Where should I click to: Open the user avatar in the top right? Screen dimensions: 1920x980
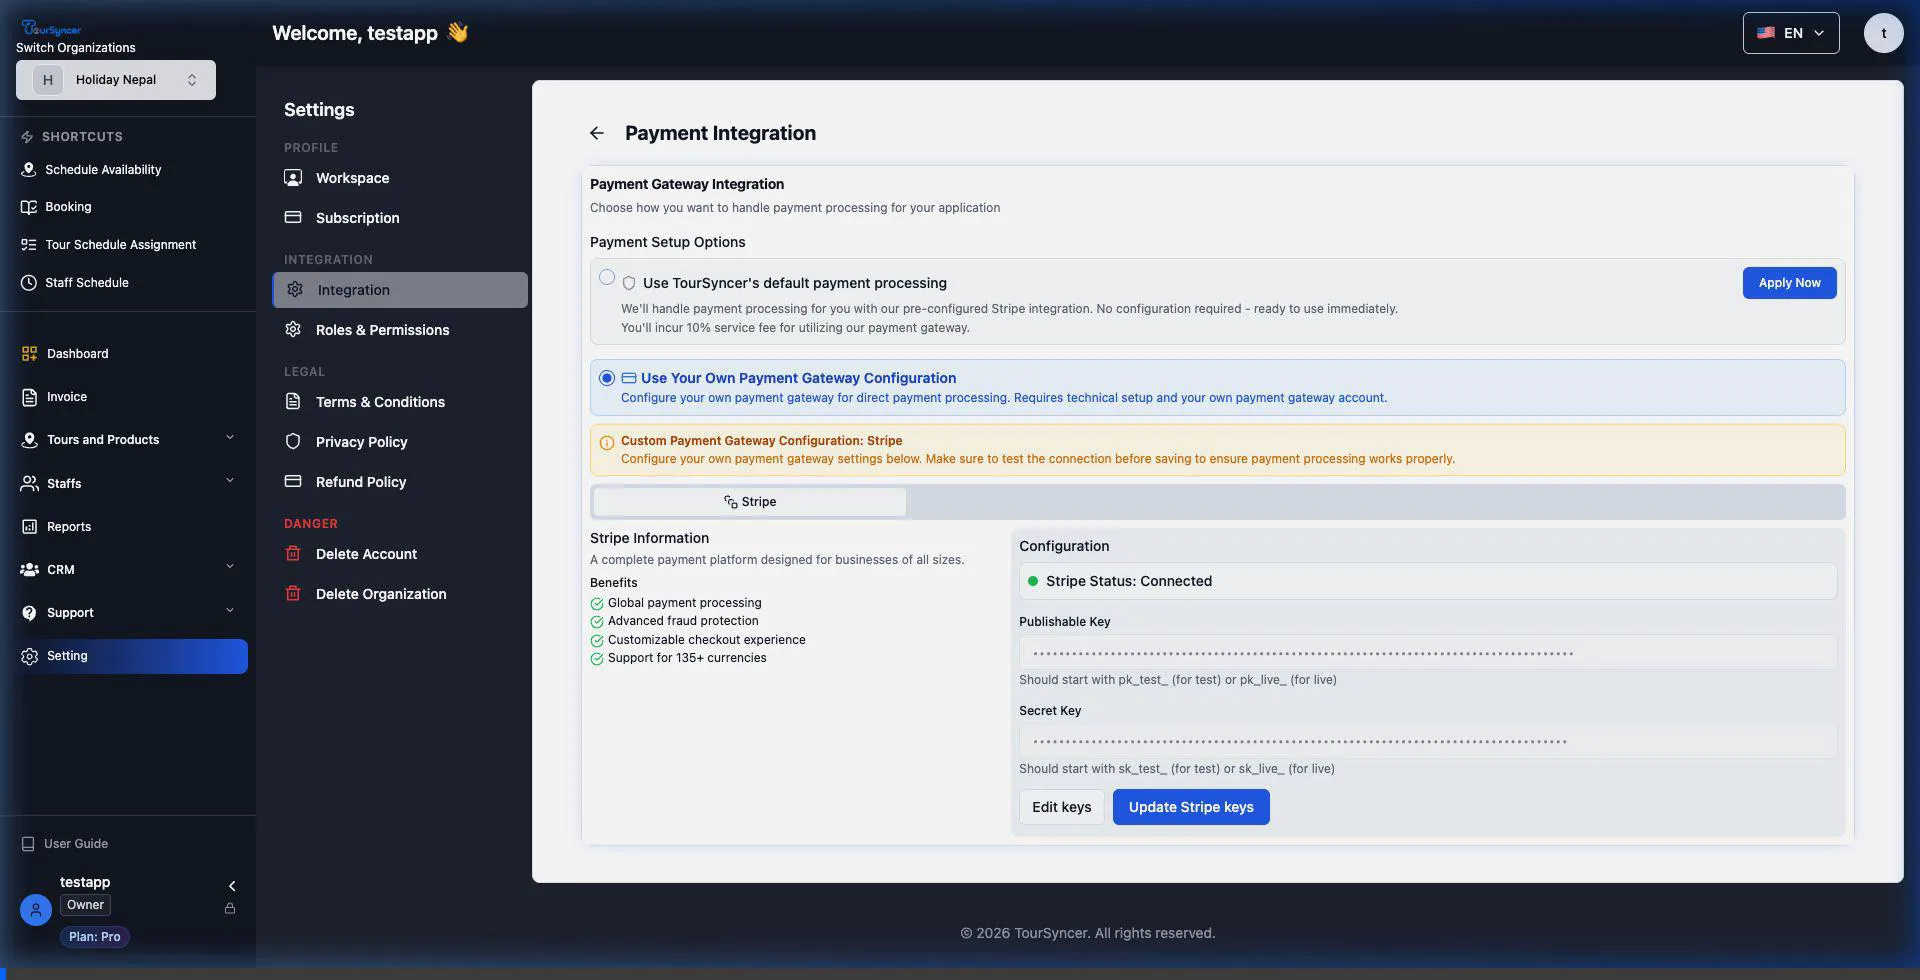click(1883, 32)
